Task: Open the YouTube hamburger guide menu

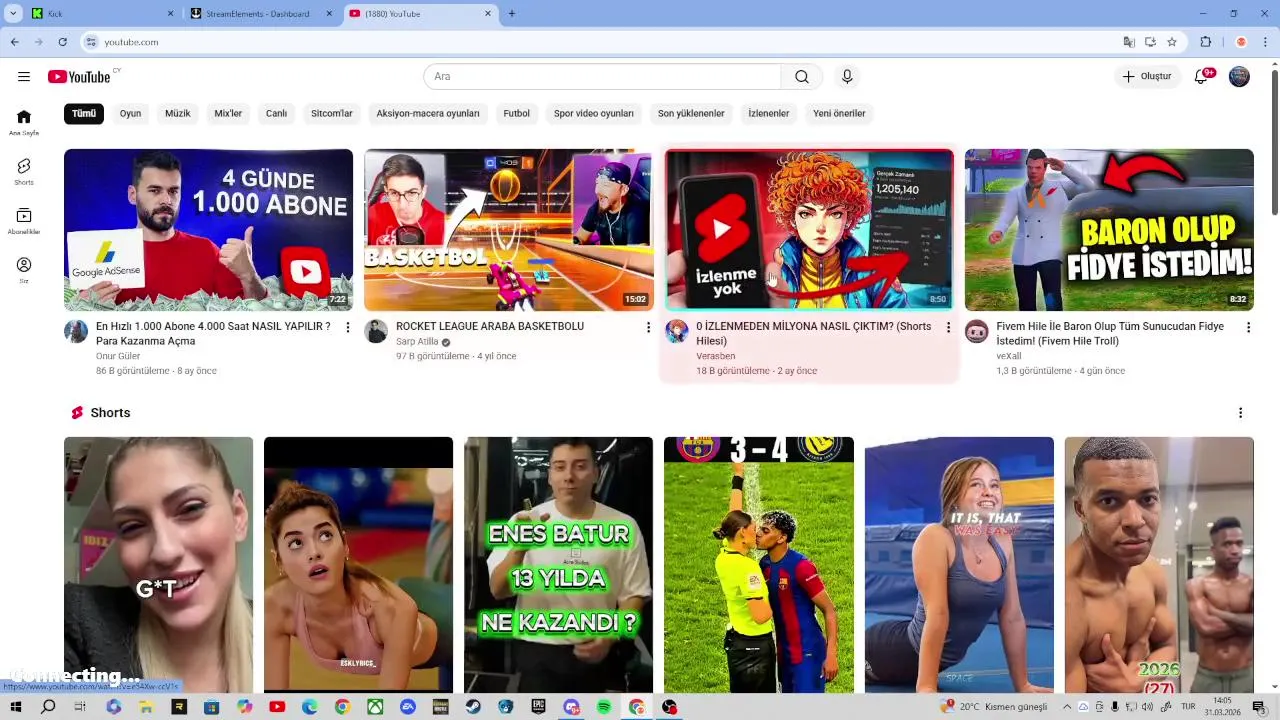Action: click(24, 77)
